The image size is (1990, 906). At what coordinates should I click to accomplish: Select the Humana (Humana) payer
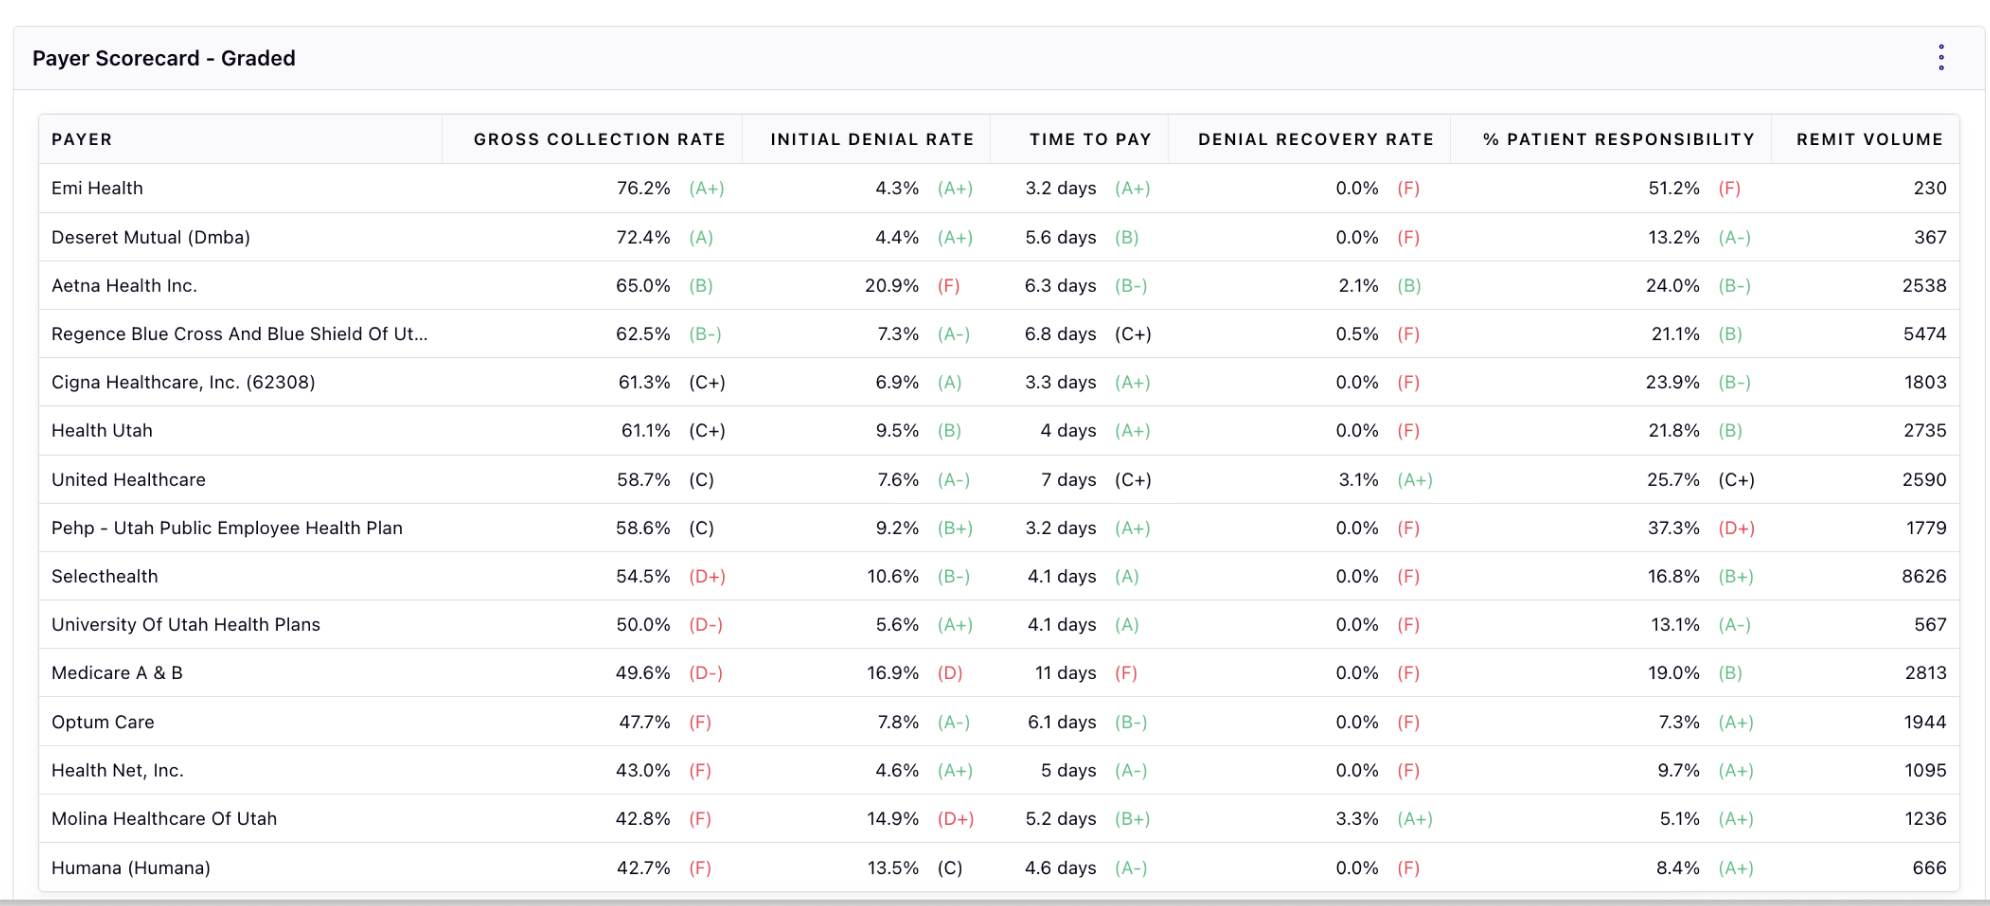pos(131,868)
